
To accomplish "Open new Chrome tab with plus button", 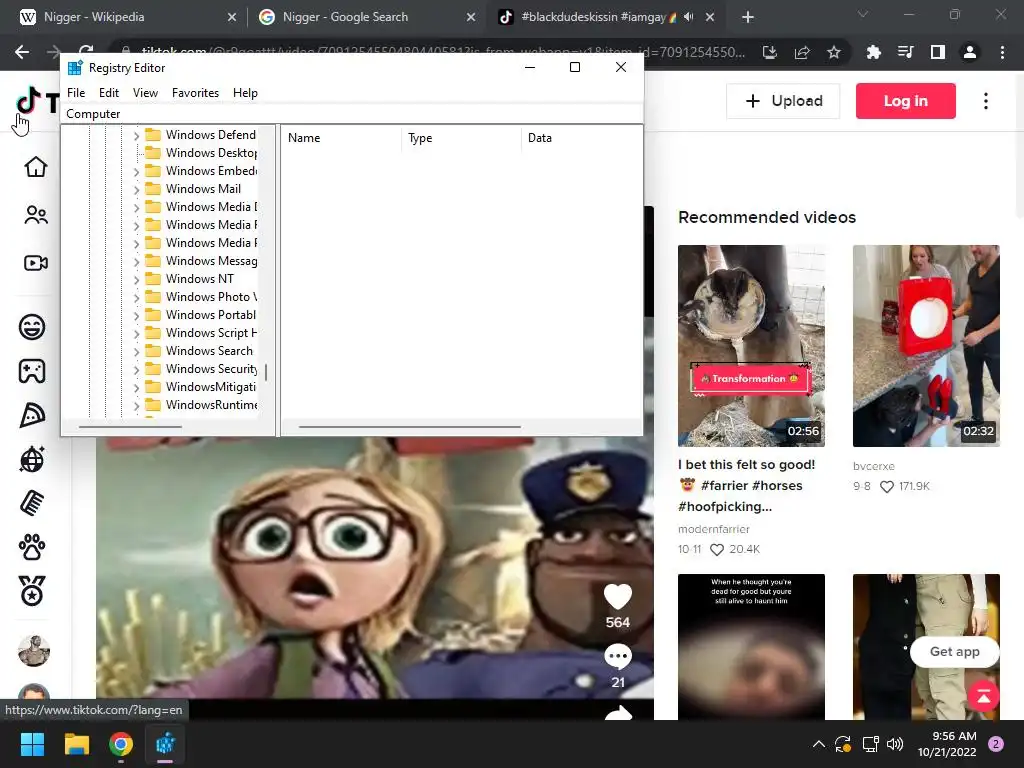I will point(748,17).
